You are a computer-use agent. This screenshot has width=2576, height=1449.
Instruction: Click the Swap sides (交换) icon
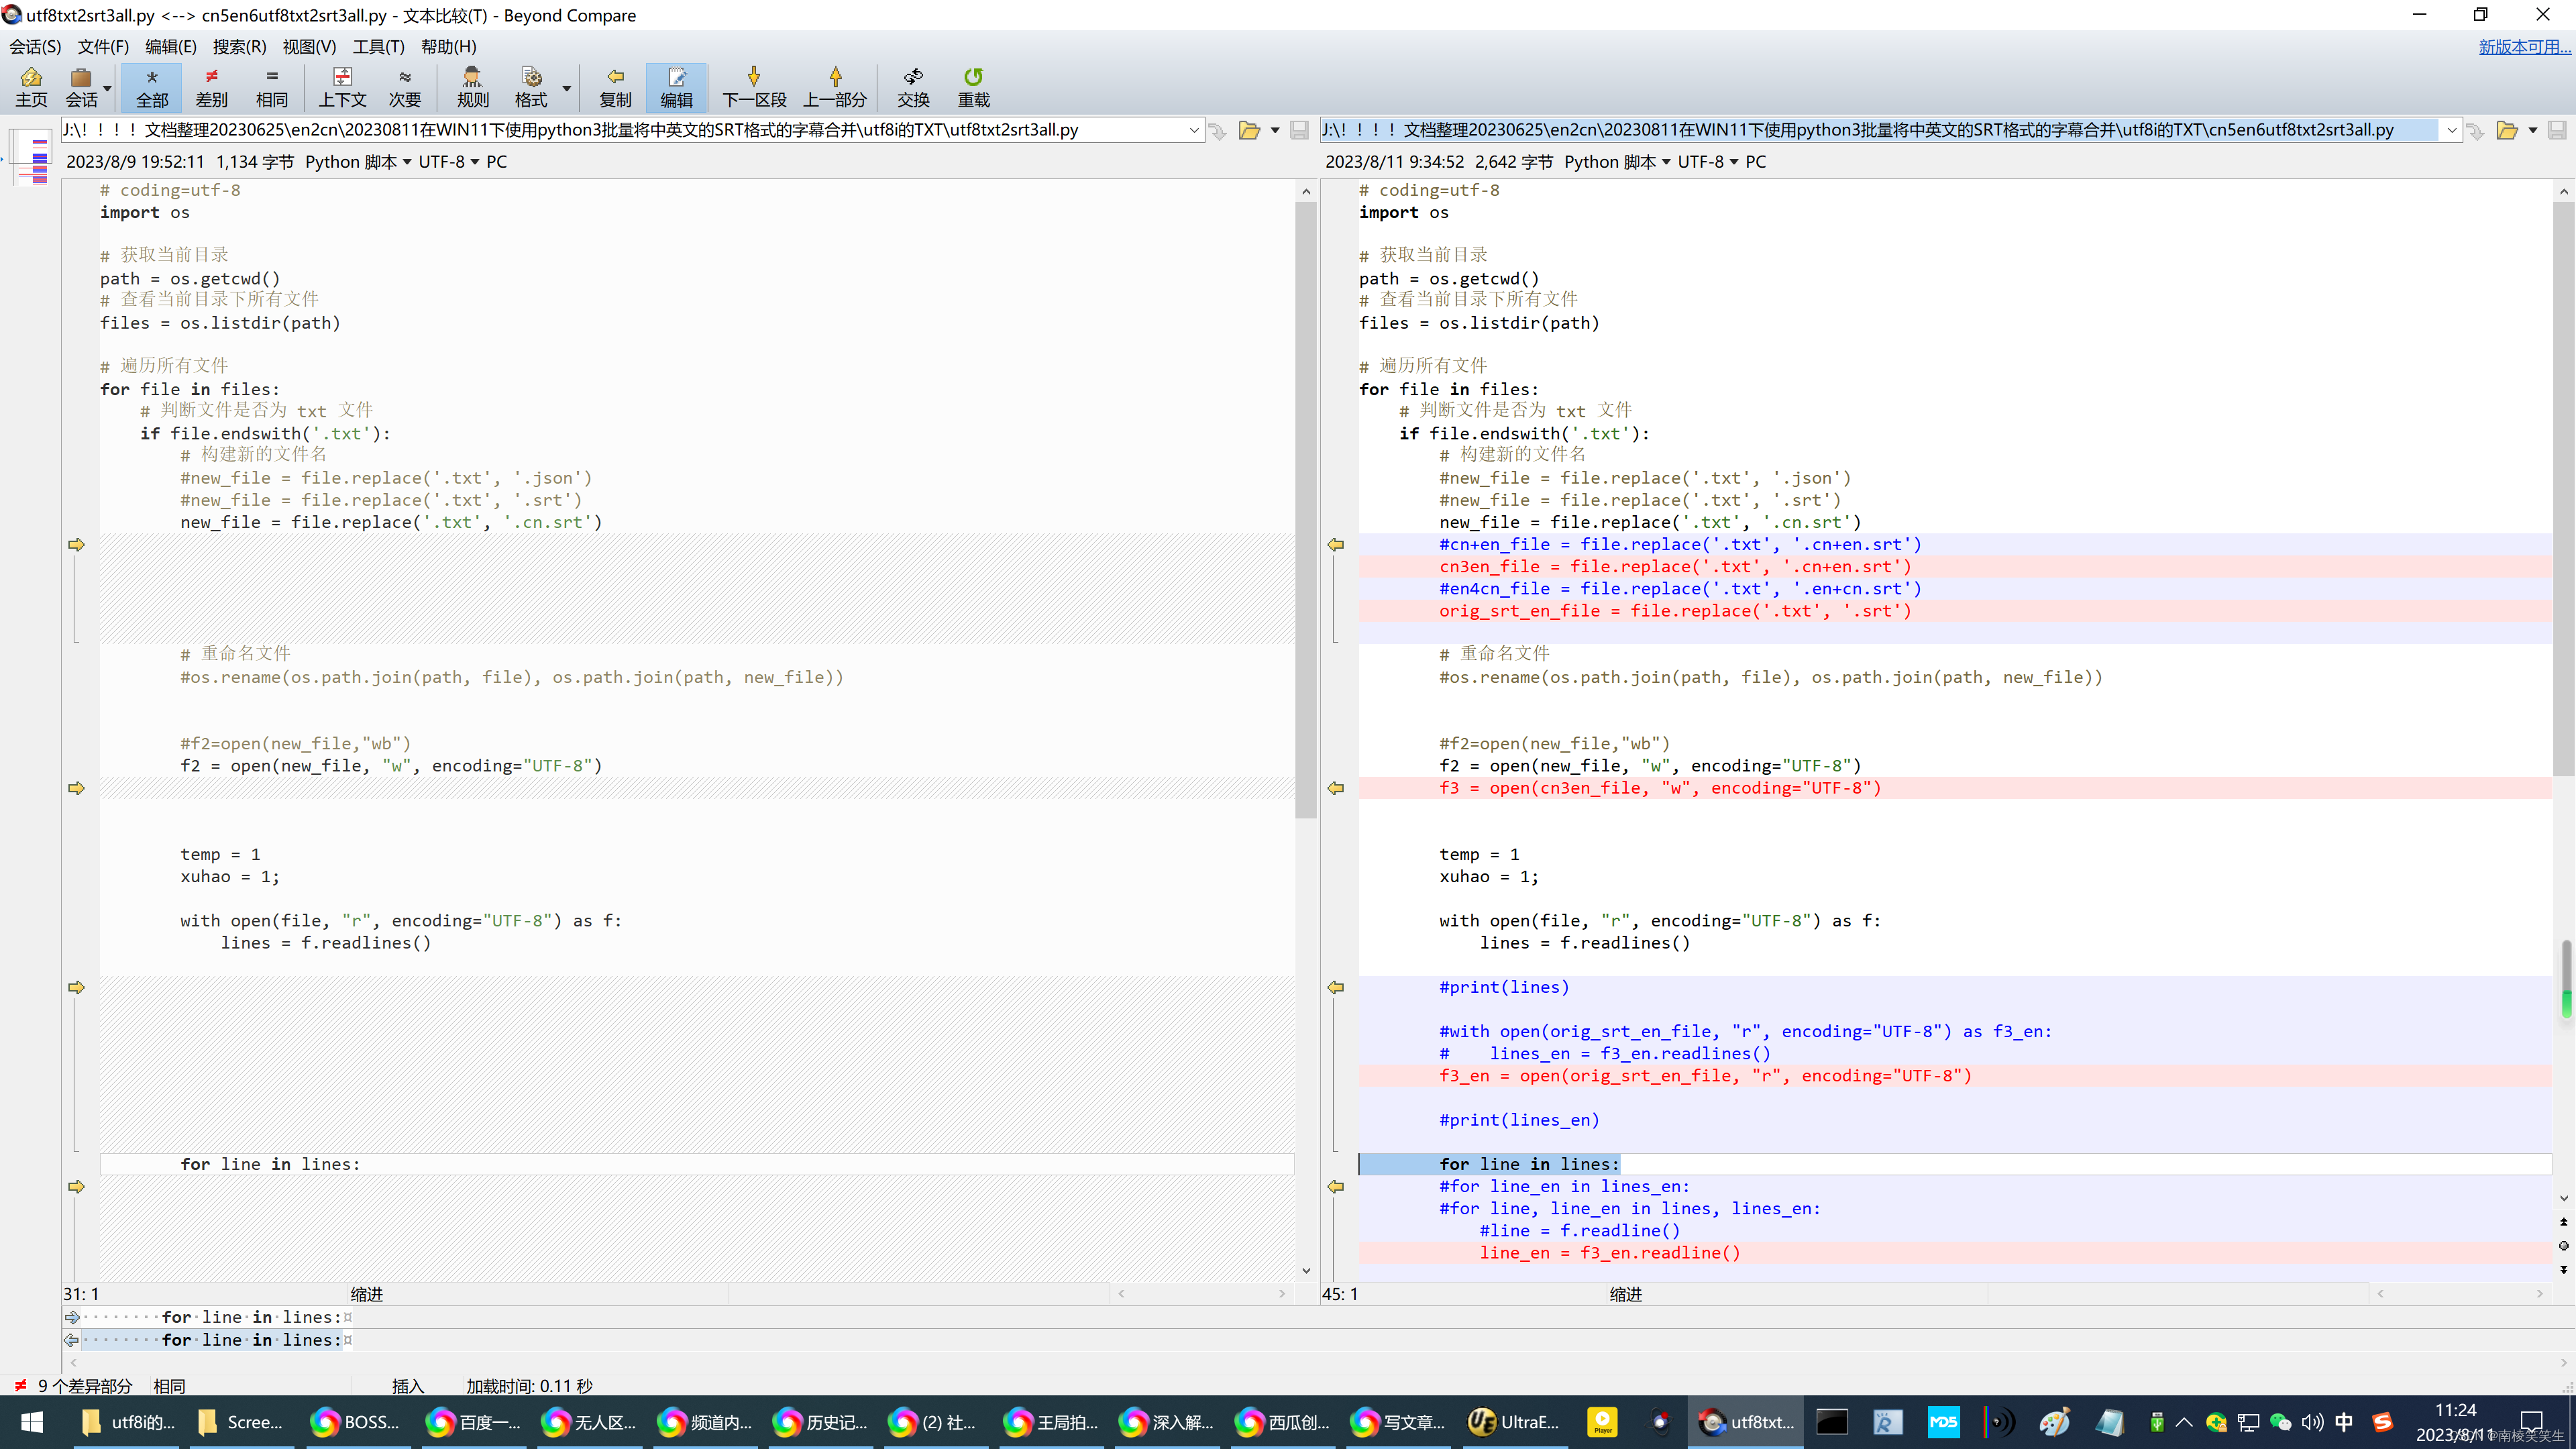coord(912,86)
